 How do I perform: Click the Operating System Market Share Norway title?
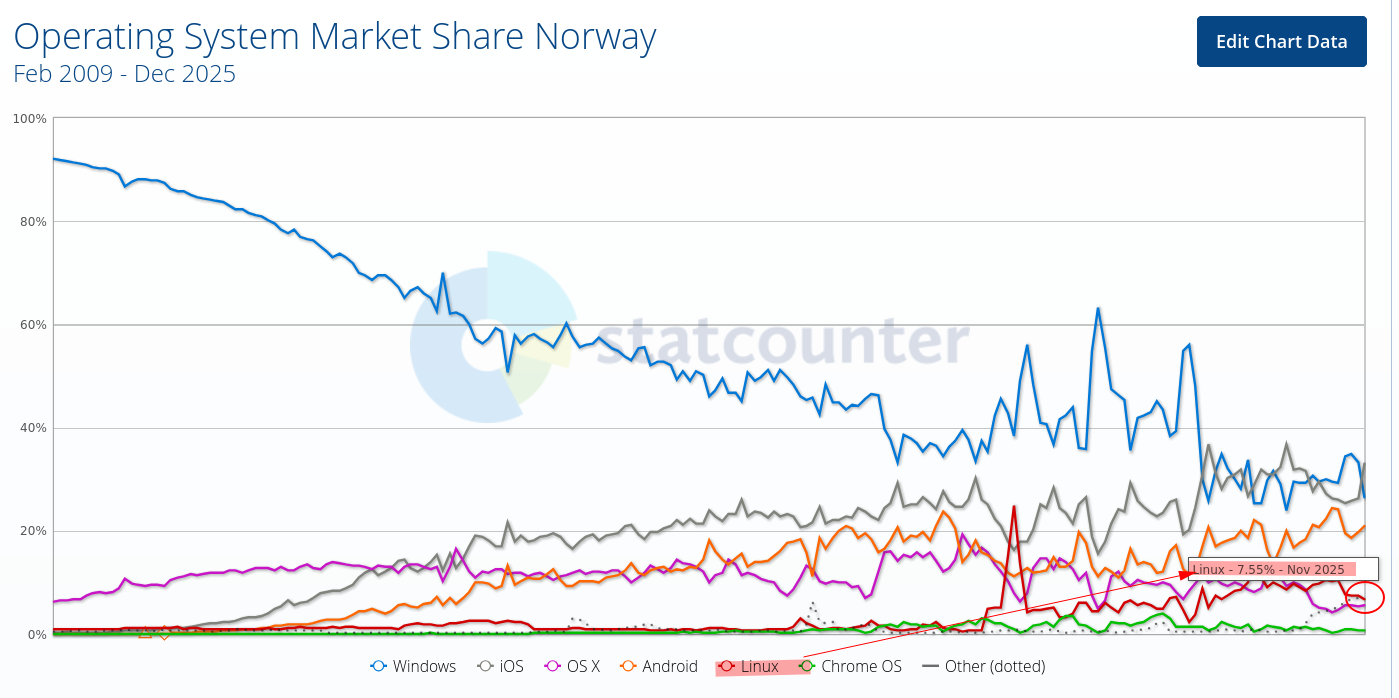335,37
